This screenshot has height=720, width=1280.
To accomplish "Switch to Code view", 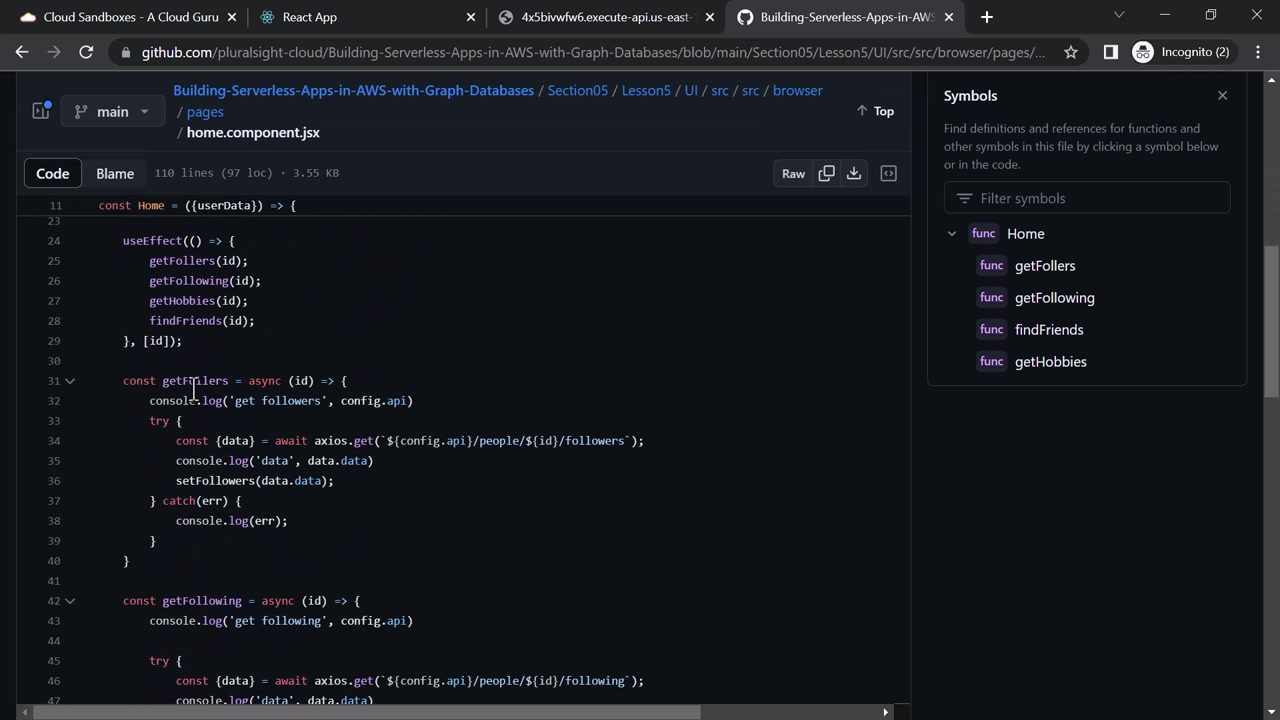I will click(52, 173).
